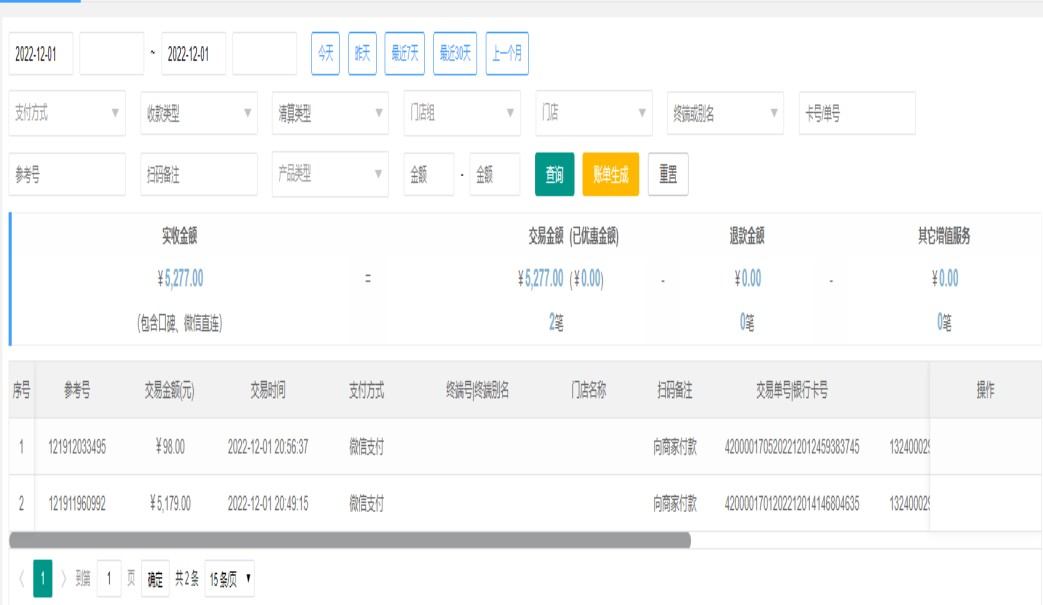Image resolution: width=1043 pixels, height=605 pixels.
Task: Pick the 最近30天 date range
Action: click(456, 54)
